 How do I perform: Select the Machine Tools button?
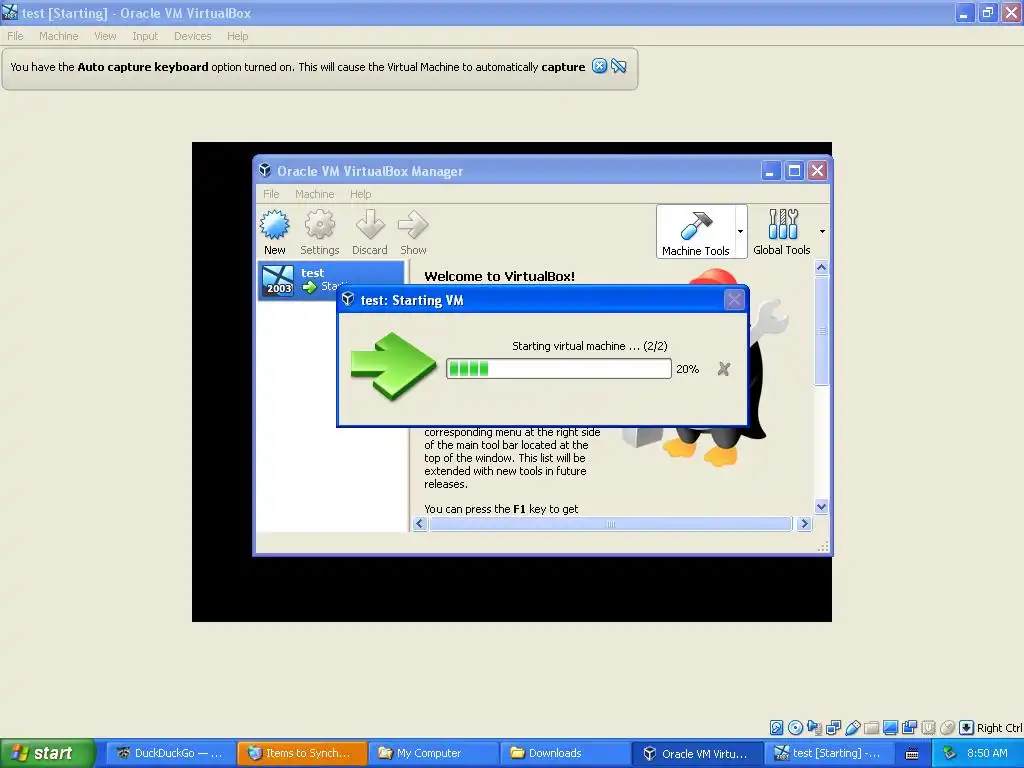tap(696, 232)
